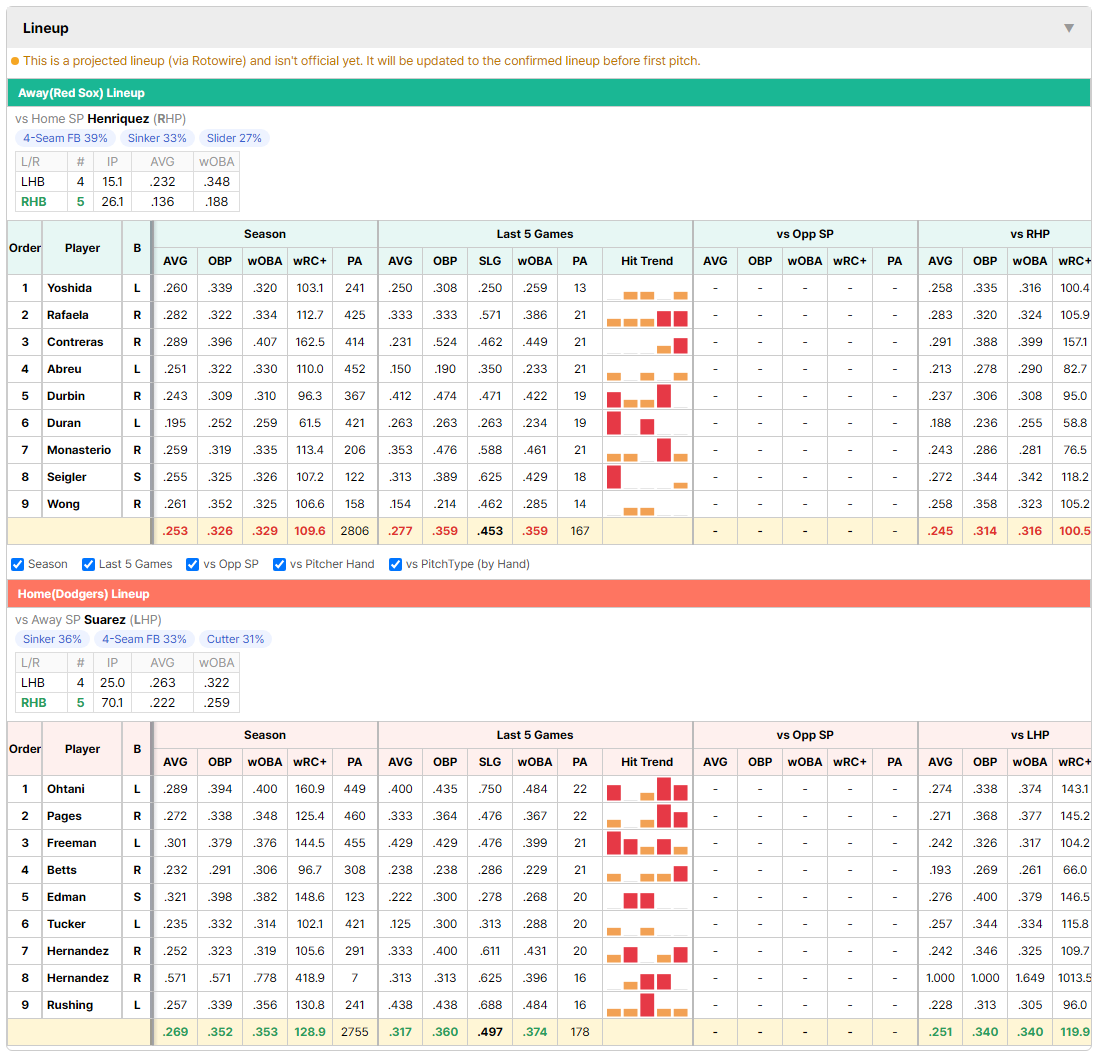Uncheck vs PitchType (by Hand) option

(x=396, y=565)
